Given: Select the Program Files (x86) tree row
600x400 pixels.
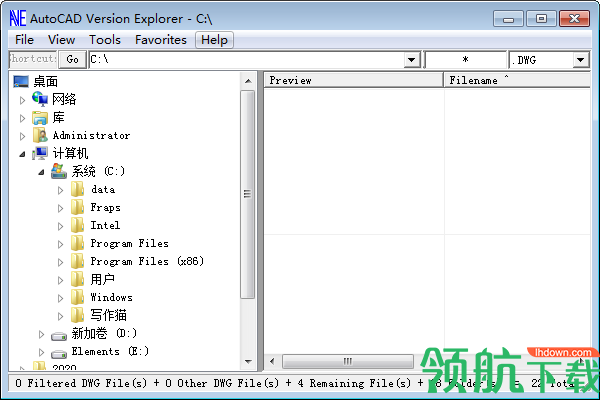Looking at the screenshot, I should [x=147, y=261].
